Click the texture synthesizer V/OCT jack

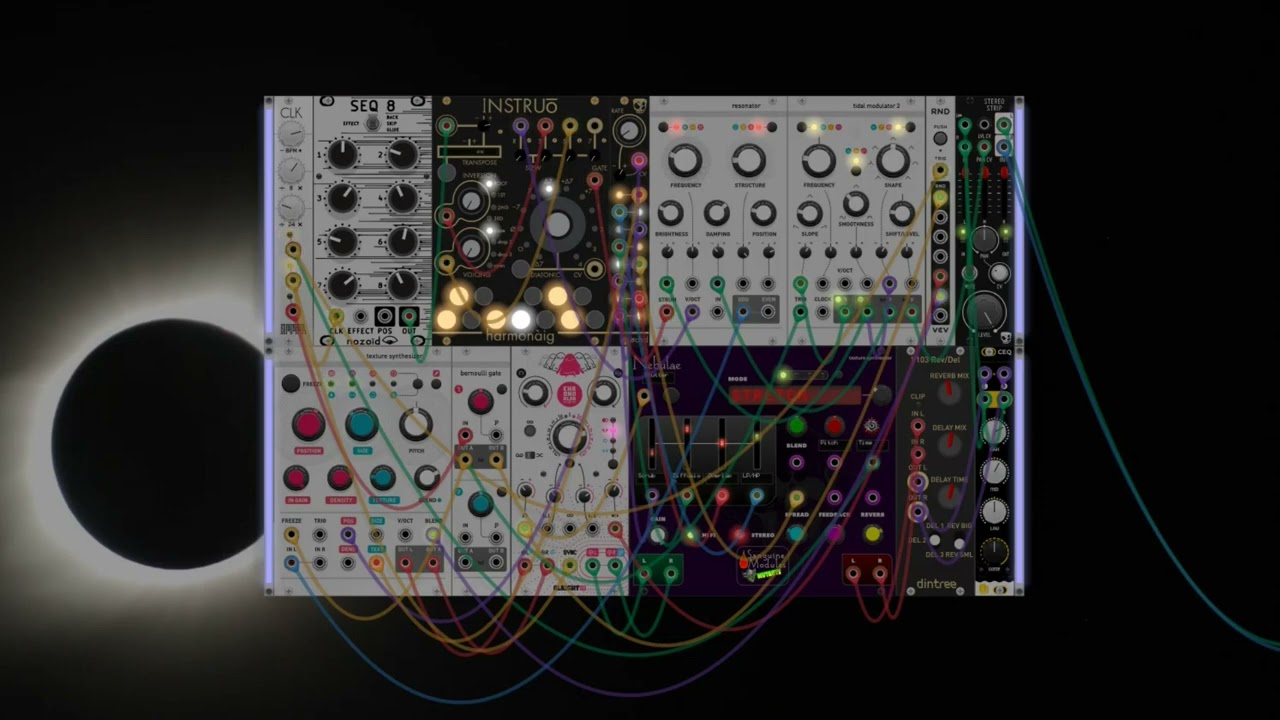click(405, 536)
